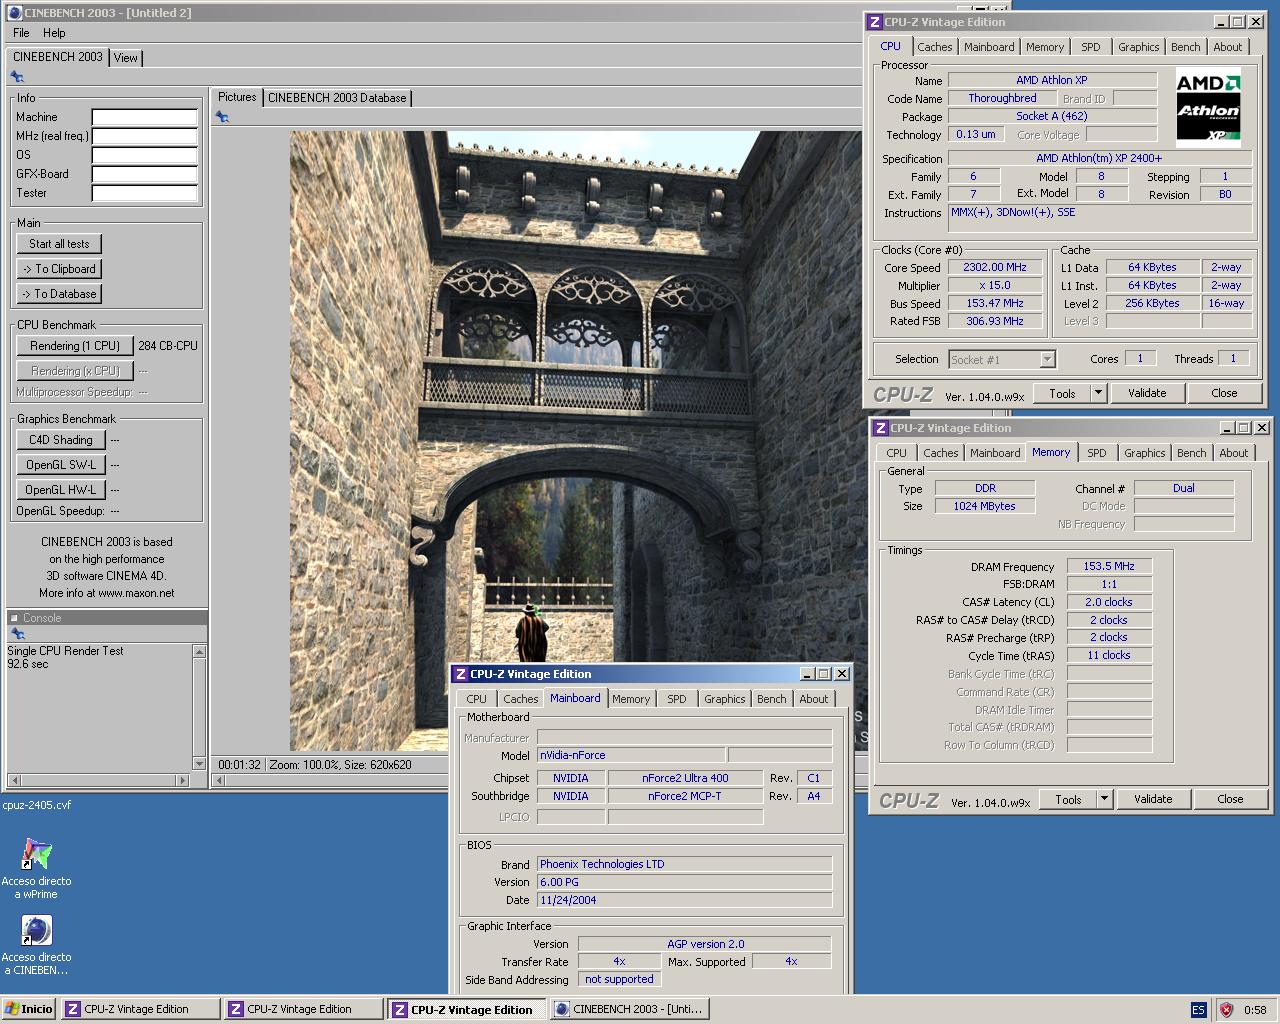1280x1024 pixels.
Task: Click Validate in CPU-Z Memory window
Action: 1153,799
